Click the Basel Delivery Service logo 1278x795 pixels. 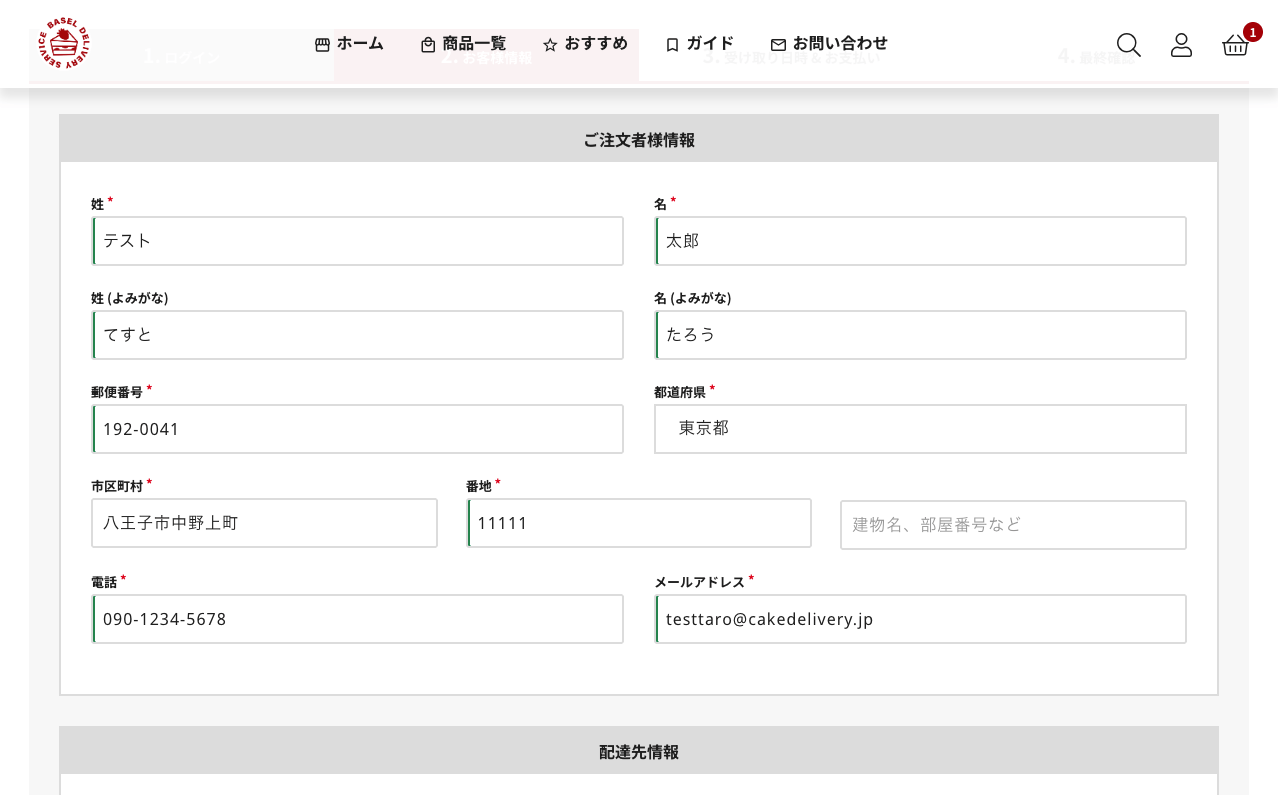[65, 43]
